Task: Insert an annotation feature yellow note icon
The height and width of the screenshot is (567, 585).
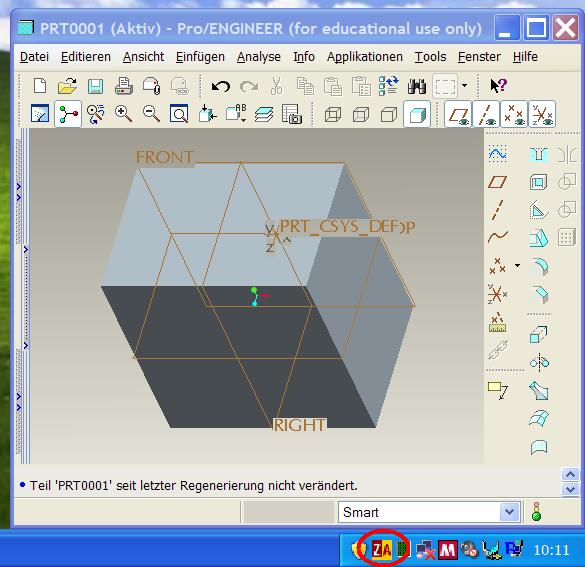Action: click(498, 391)
